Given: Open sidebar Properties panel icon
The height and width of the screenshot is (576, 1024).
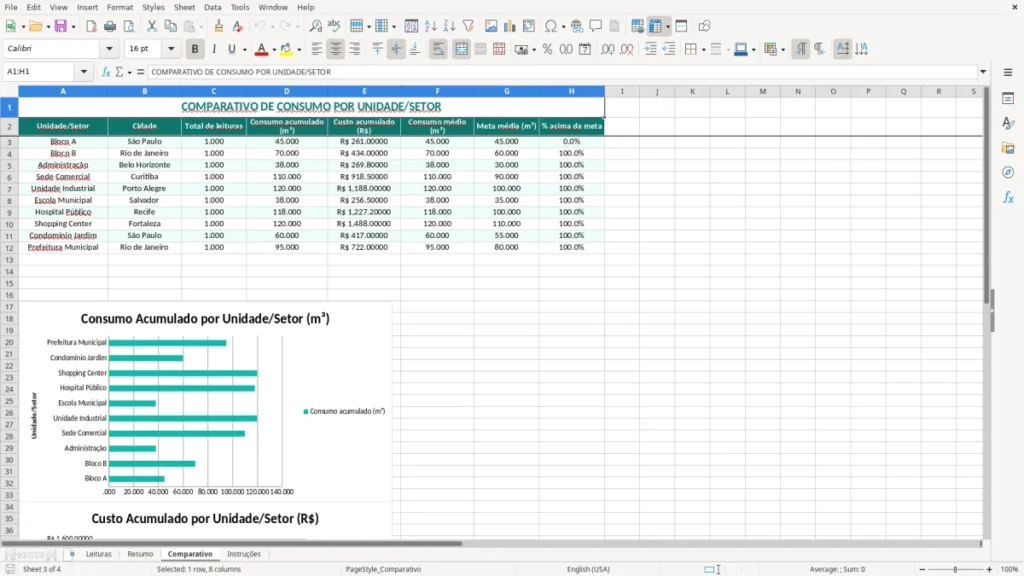Looking at the screenshot, I should click(1008, 99).
